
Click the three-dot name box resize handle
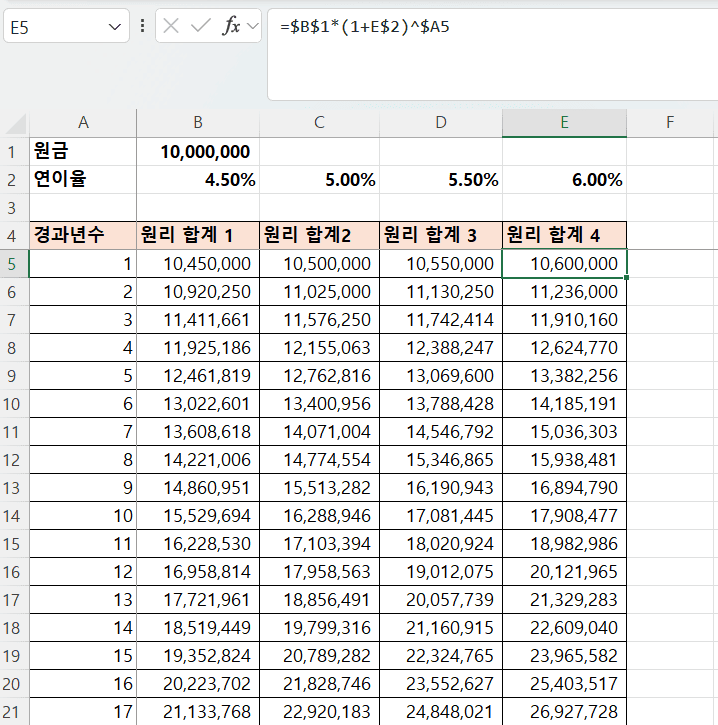click(x=142, y=26)
